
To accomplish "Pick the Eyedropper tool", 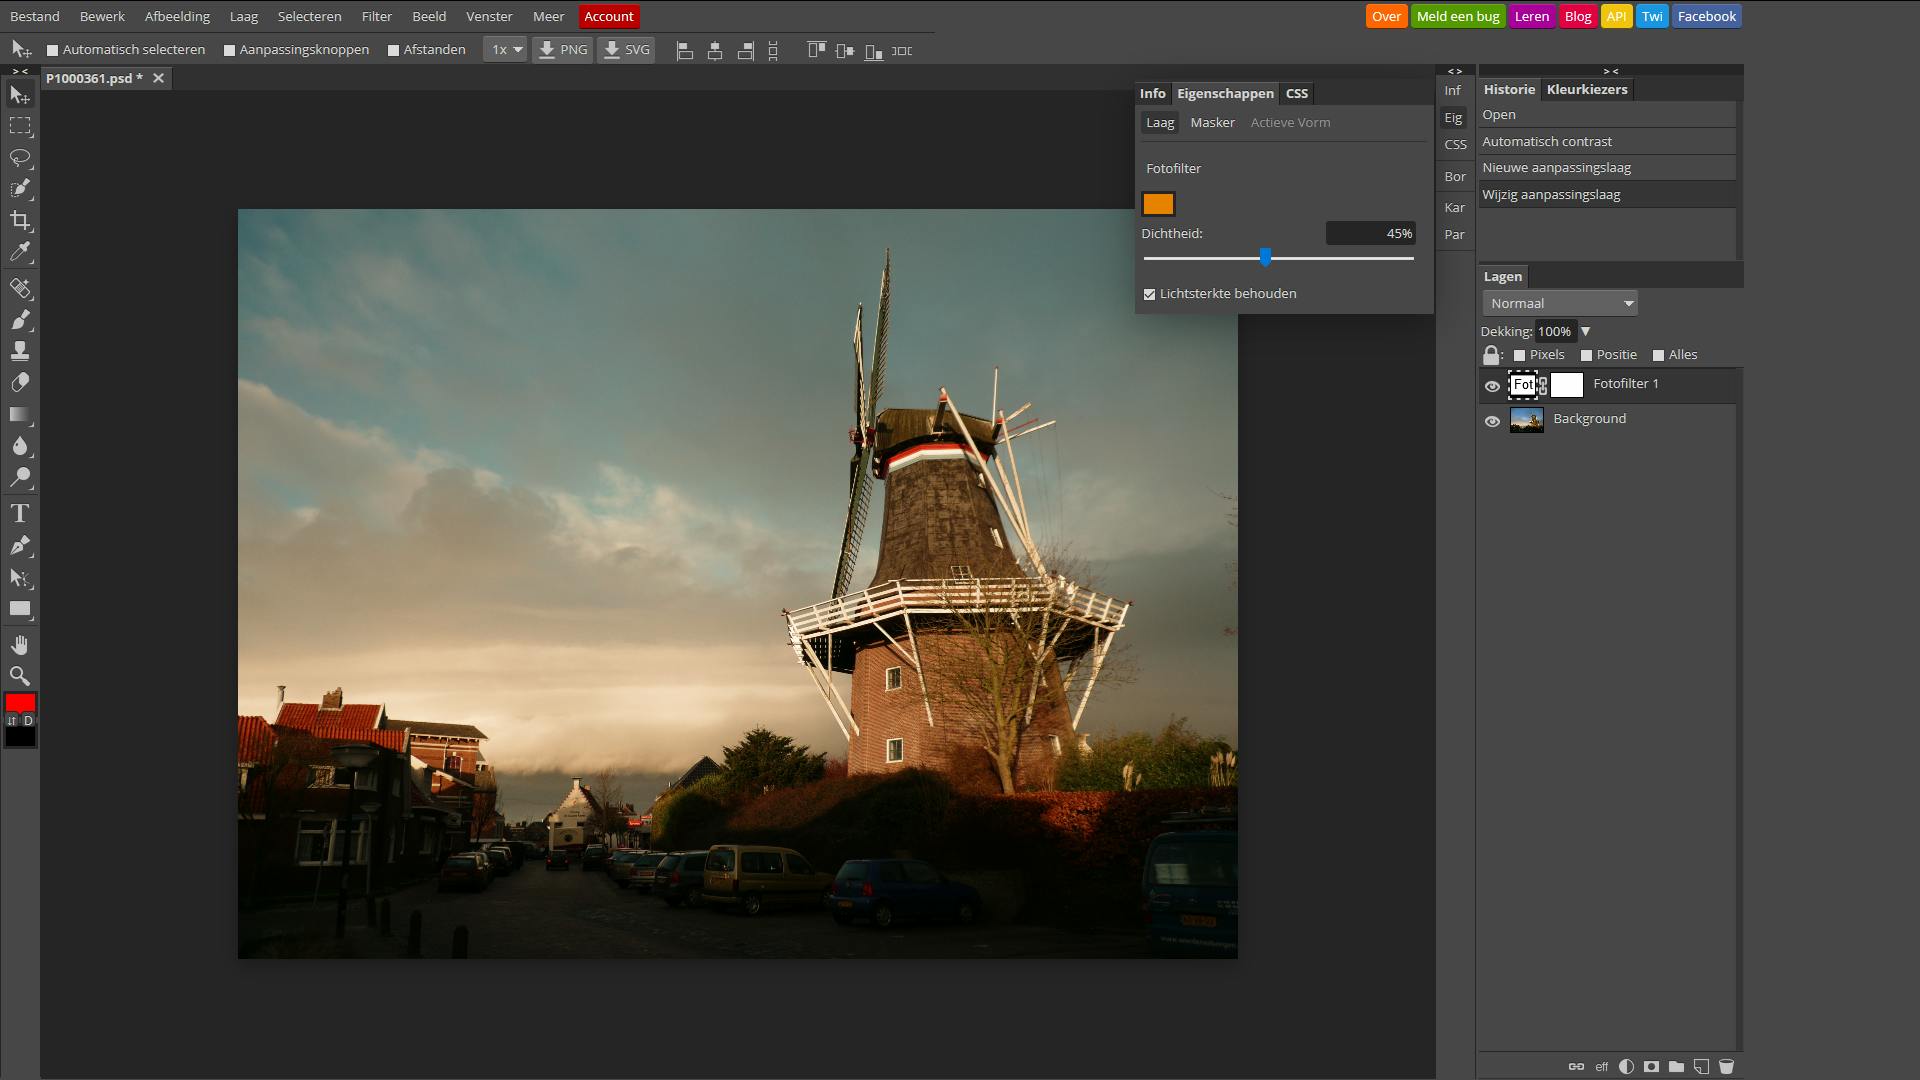I will click(x=20, y=252).
